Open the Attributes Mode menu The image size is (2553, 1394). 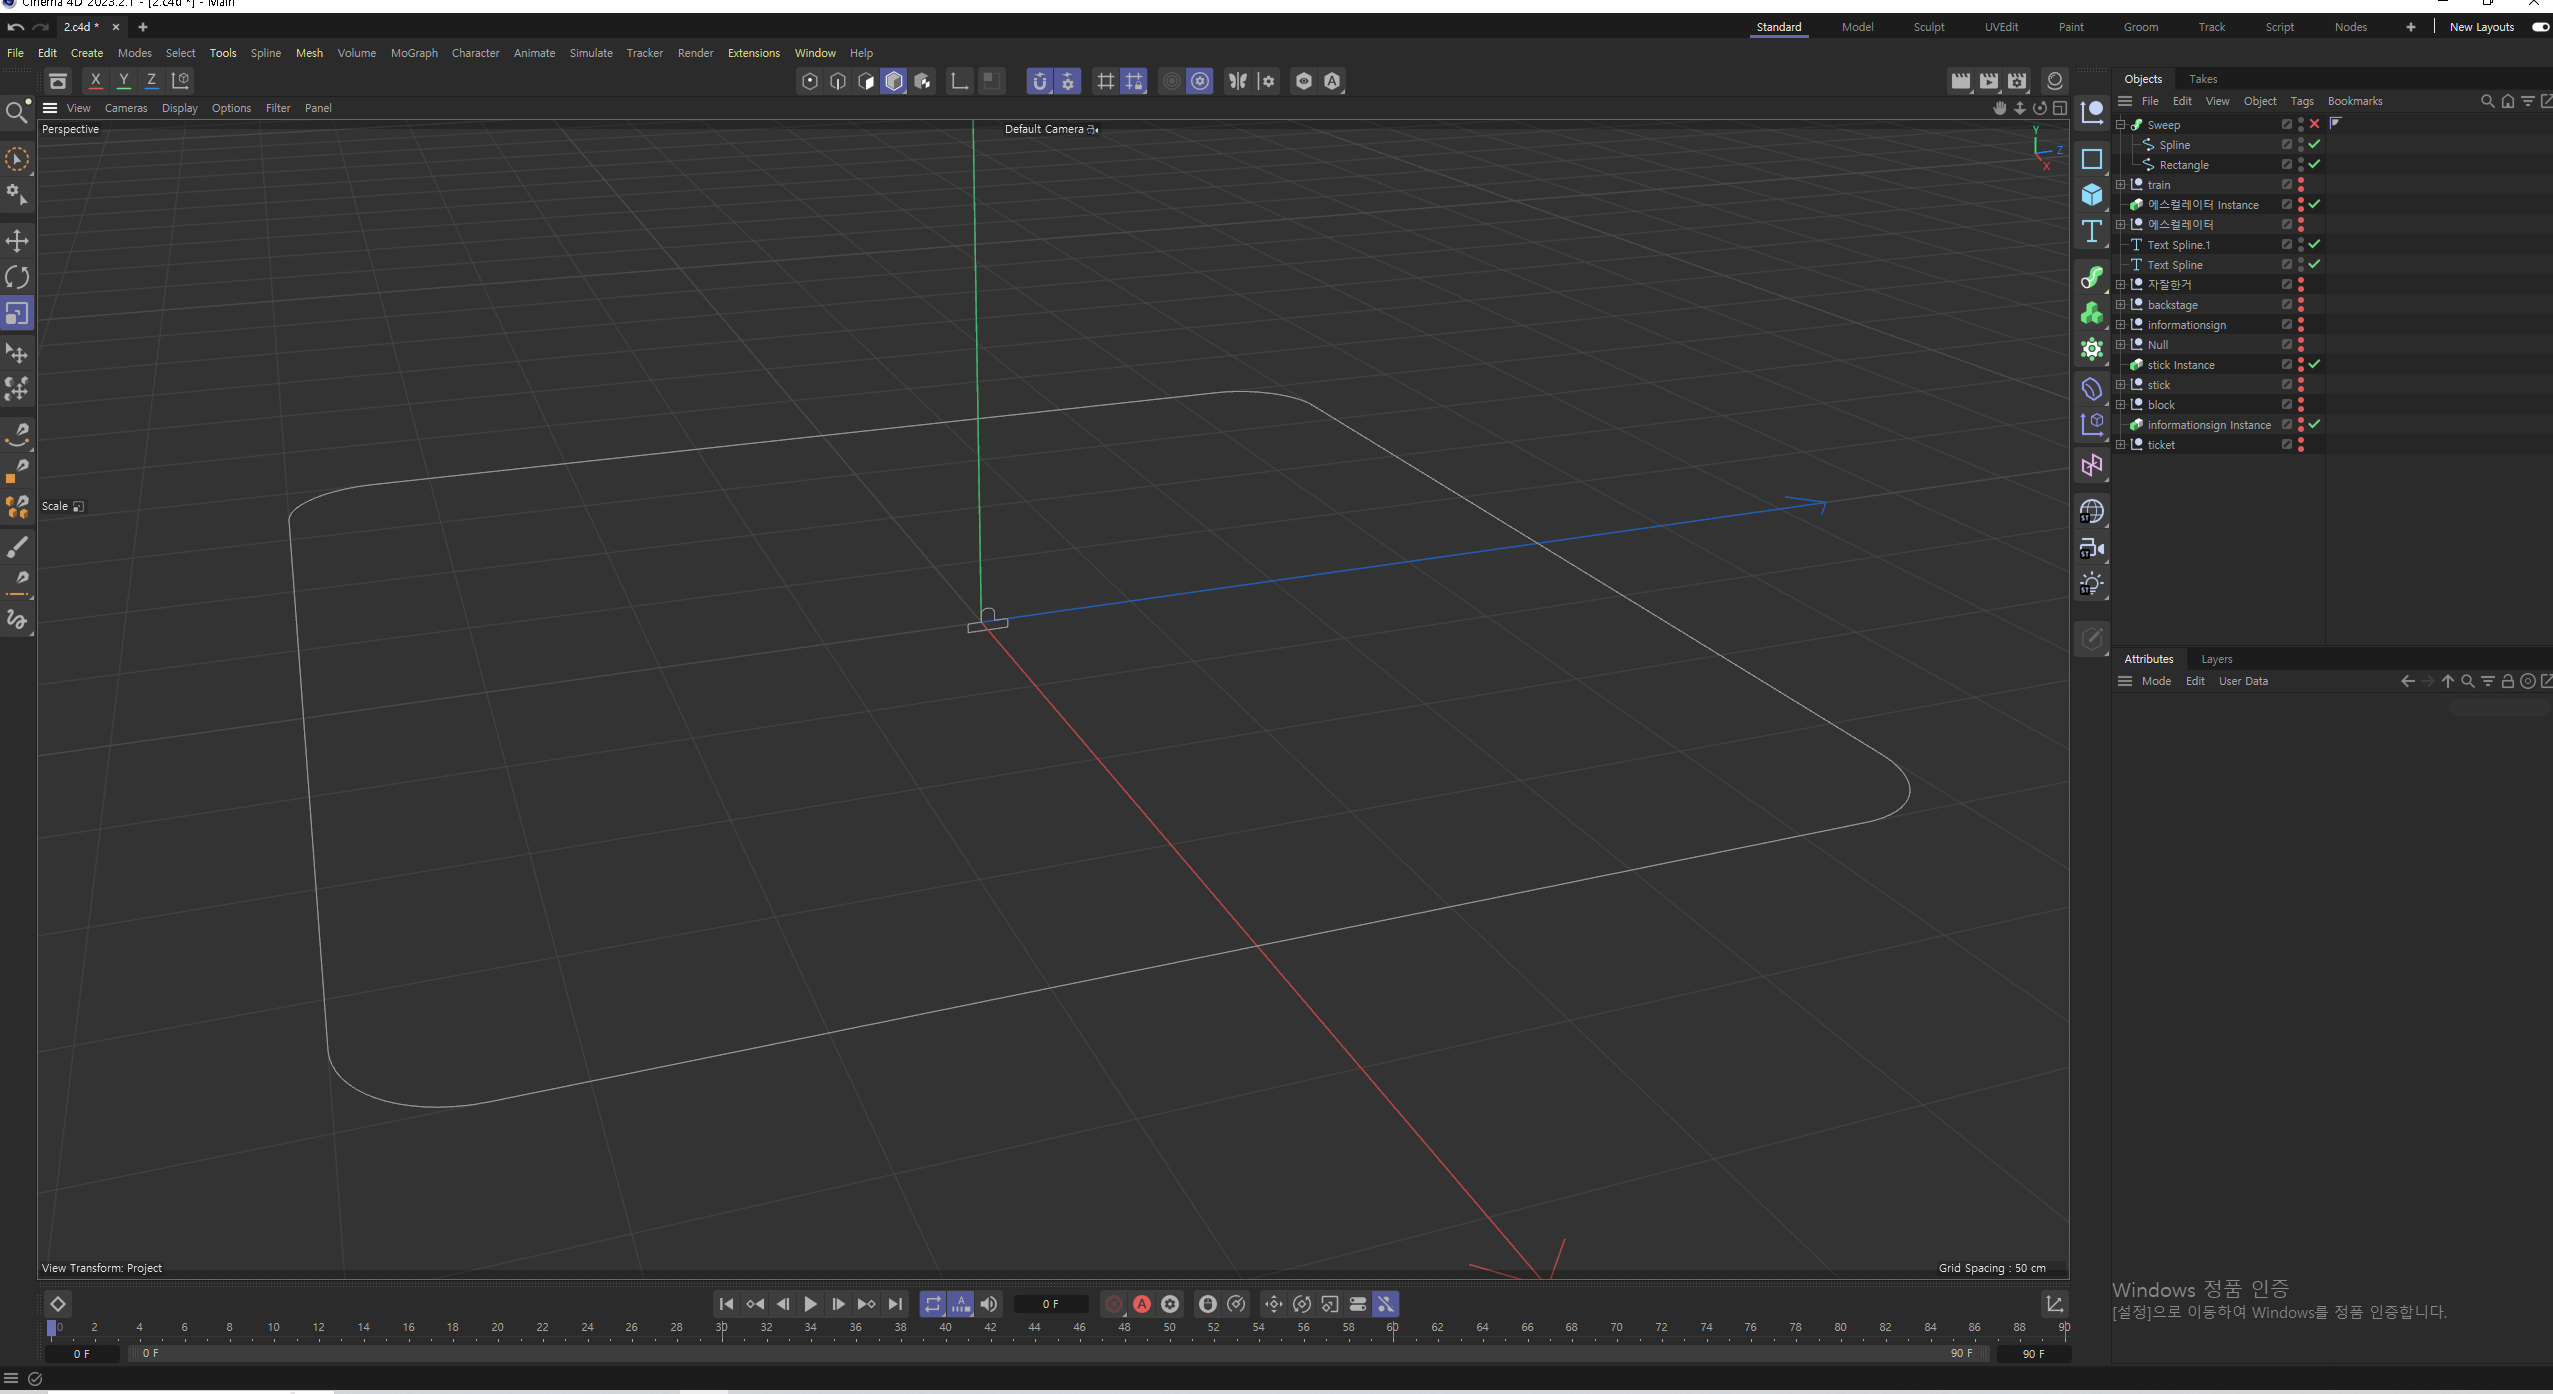tap(2156, 681)
